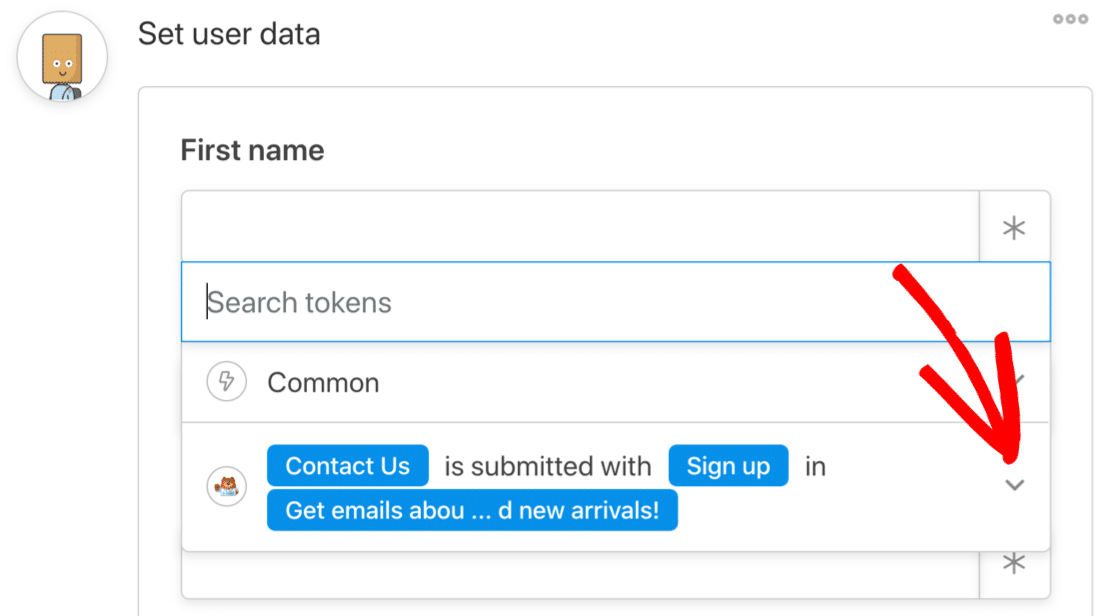Click inside the empty First name input
This screenshot has height=616, width=1116.
(x=580, y=226)
